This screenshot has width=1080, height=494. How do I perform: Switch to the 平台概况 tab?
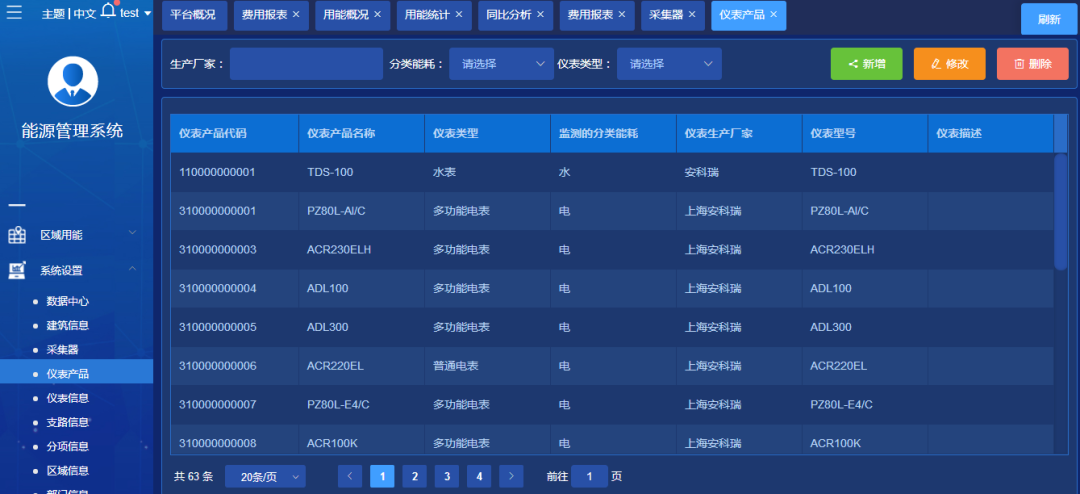point(194,15)
